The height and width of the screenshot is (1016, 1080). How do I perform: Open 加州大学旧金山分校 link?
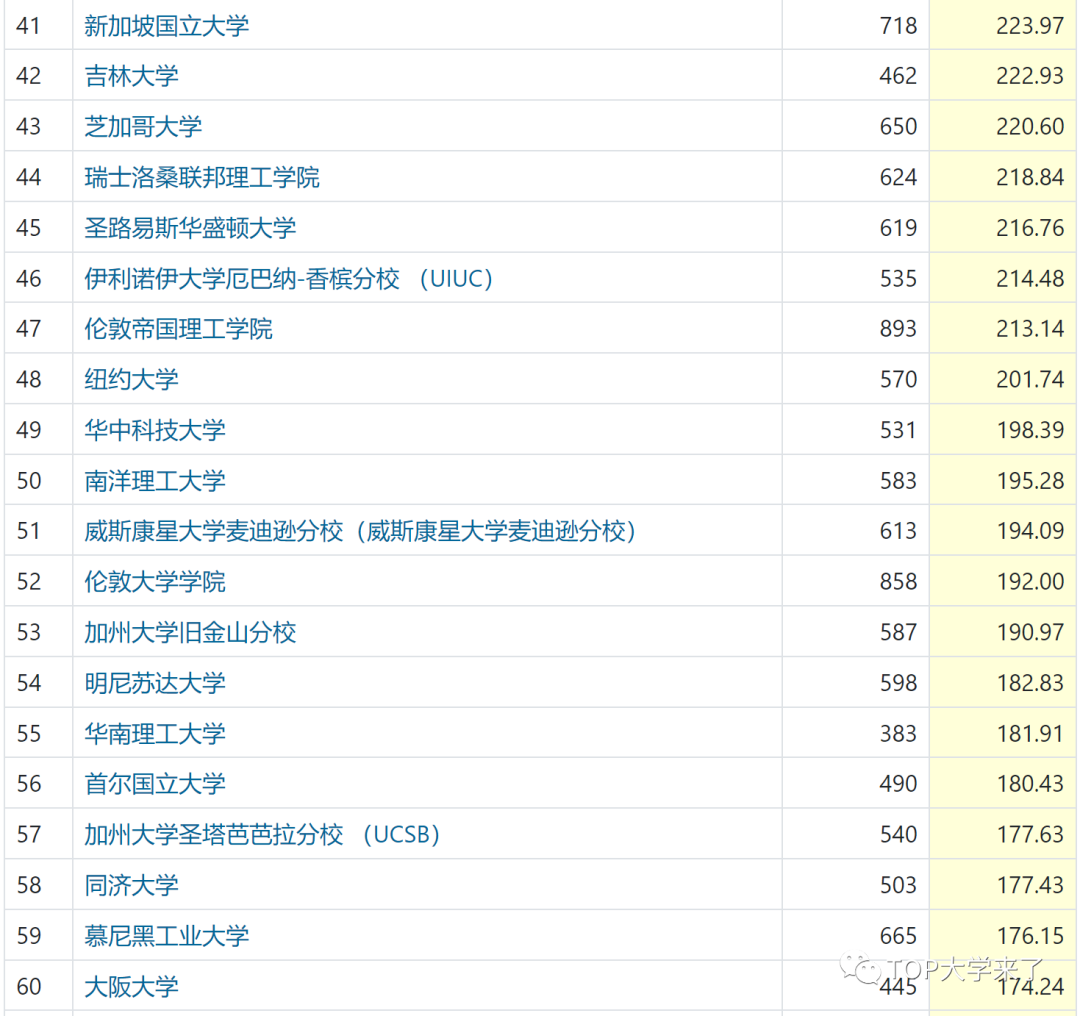pos(190,633)
